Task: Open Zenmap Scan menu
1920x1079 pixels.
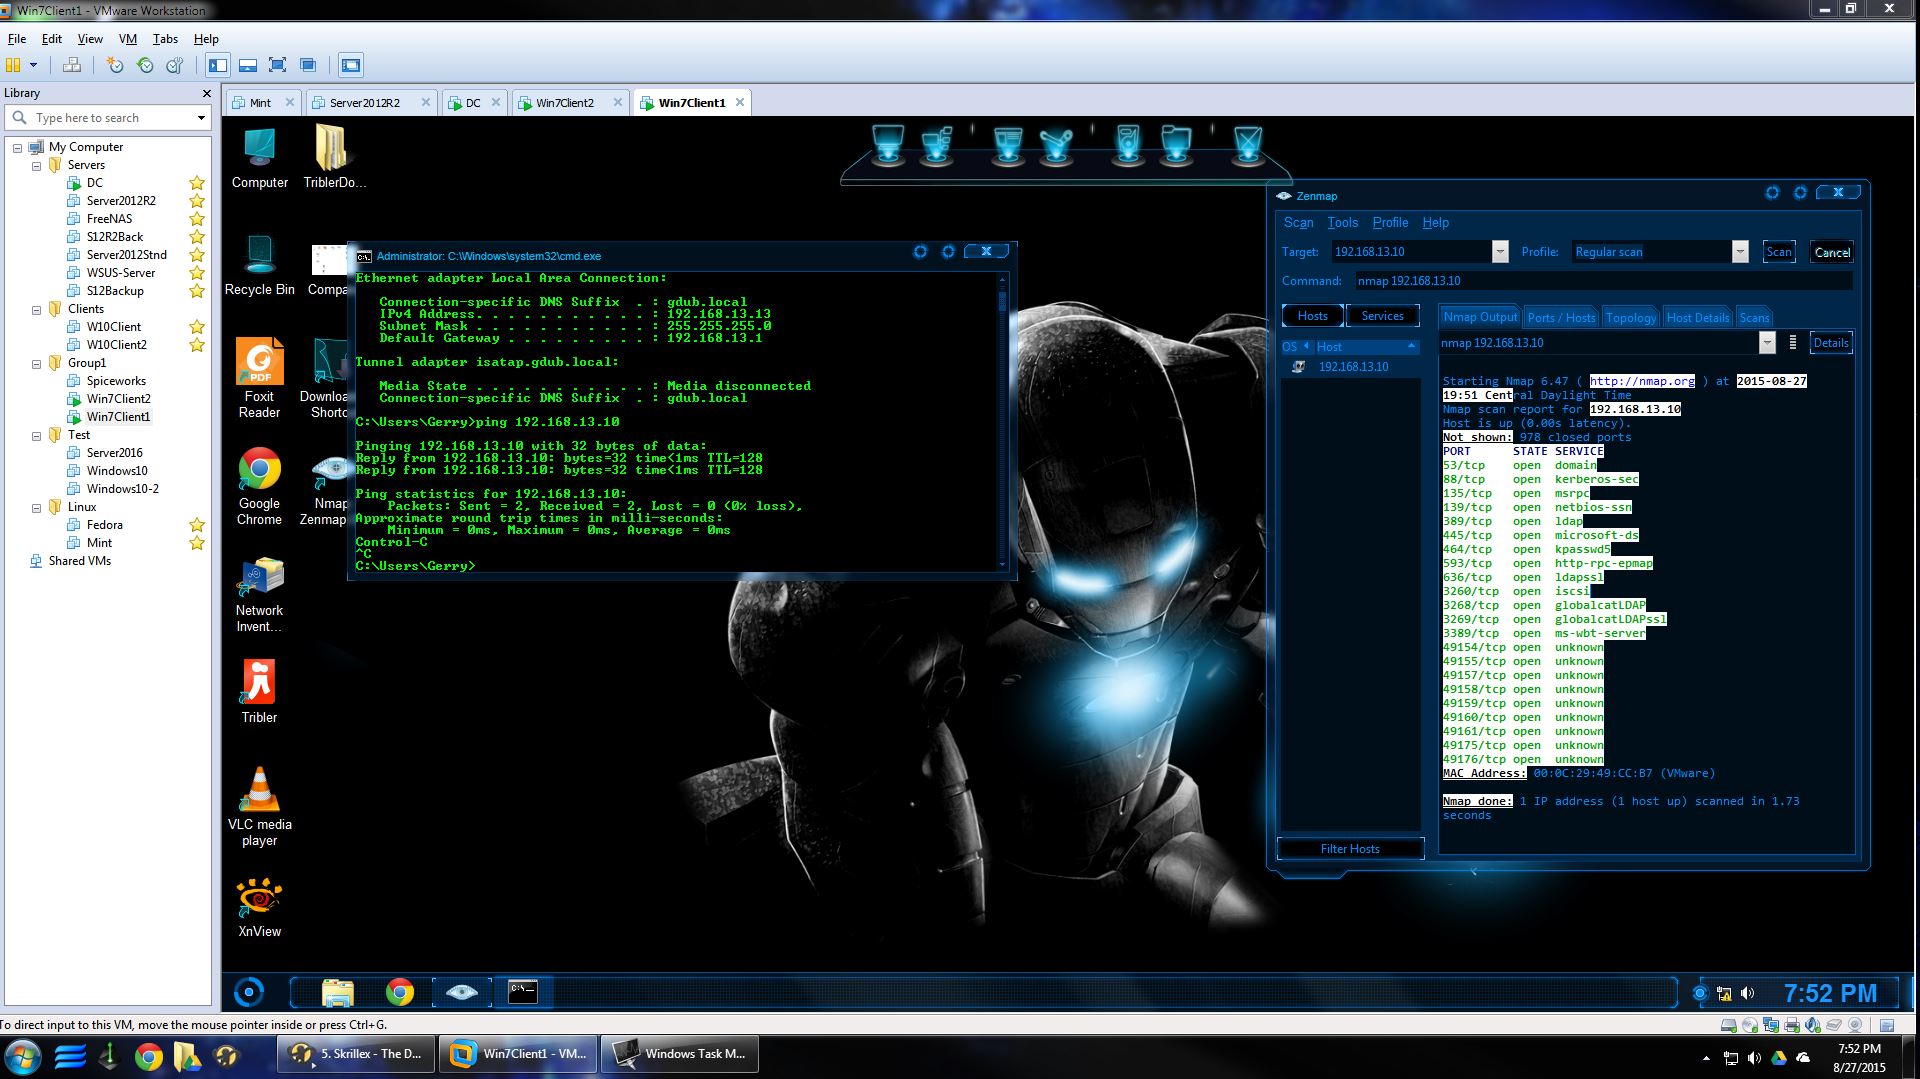Action: [1298, 223]
